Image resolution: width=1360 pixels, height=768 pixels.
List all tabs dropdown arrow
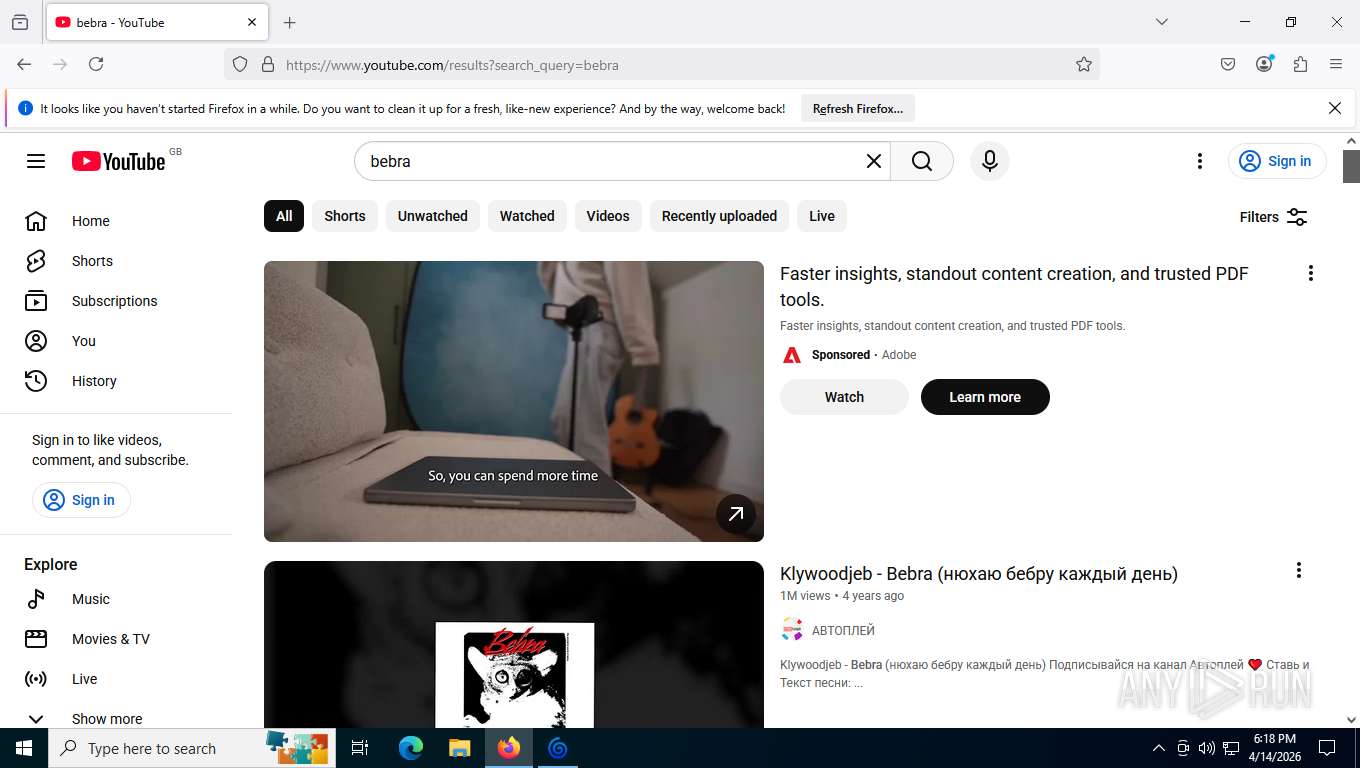[1162, 22]
